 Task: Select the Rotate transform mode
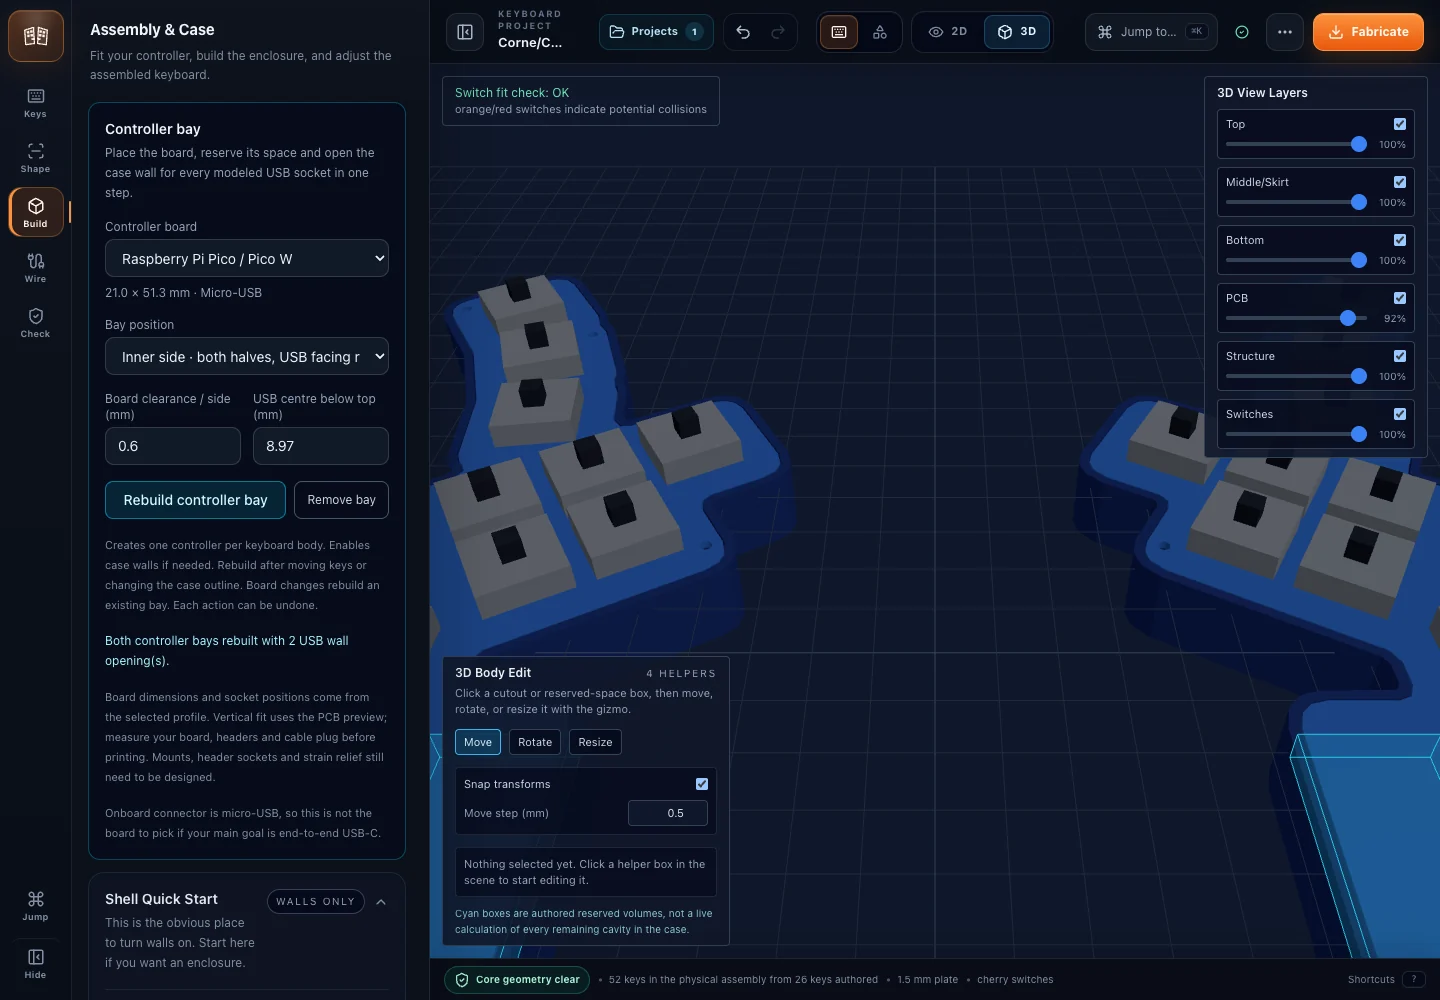tap(535, 742)
